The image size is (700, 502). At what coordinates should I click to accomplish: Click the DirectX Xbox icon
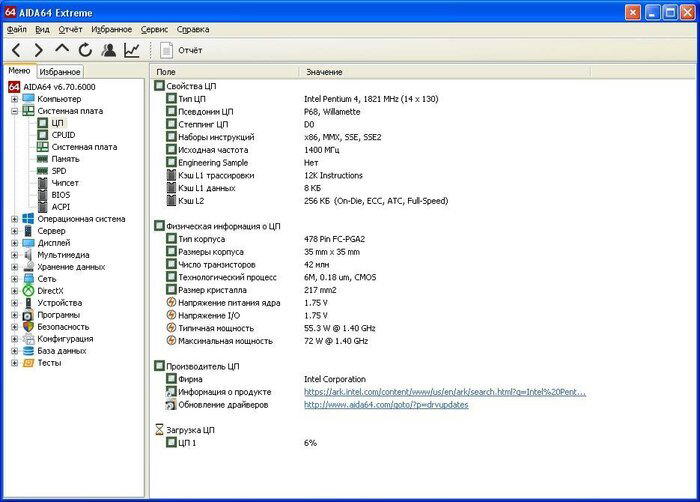(28, 291)
